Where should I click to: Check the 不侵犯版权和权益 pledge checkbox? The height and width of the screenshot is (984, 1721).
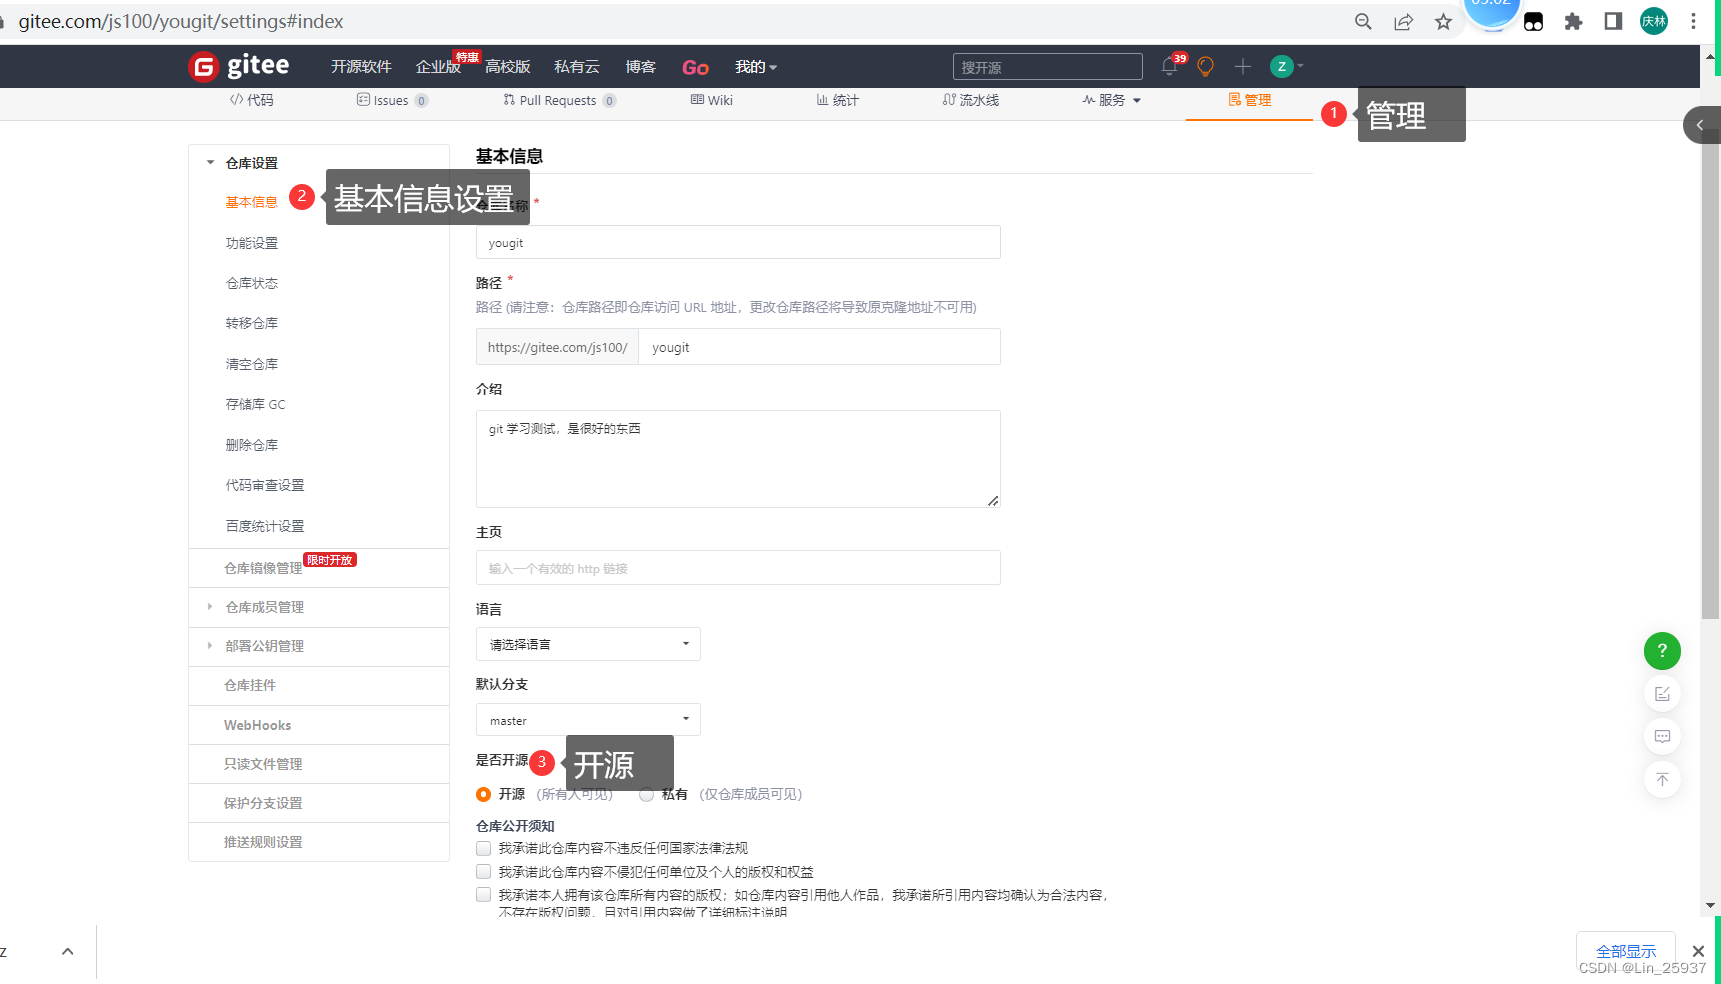[484, 872]
